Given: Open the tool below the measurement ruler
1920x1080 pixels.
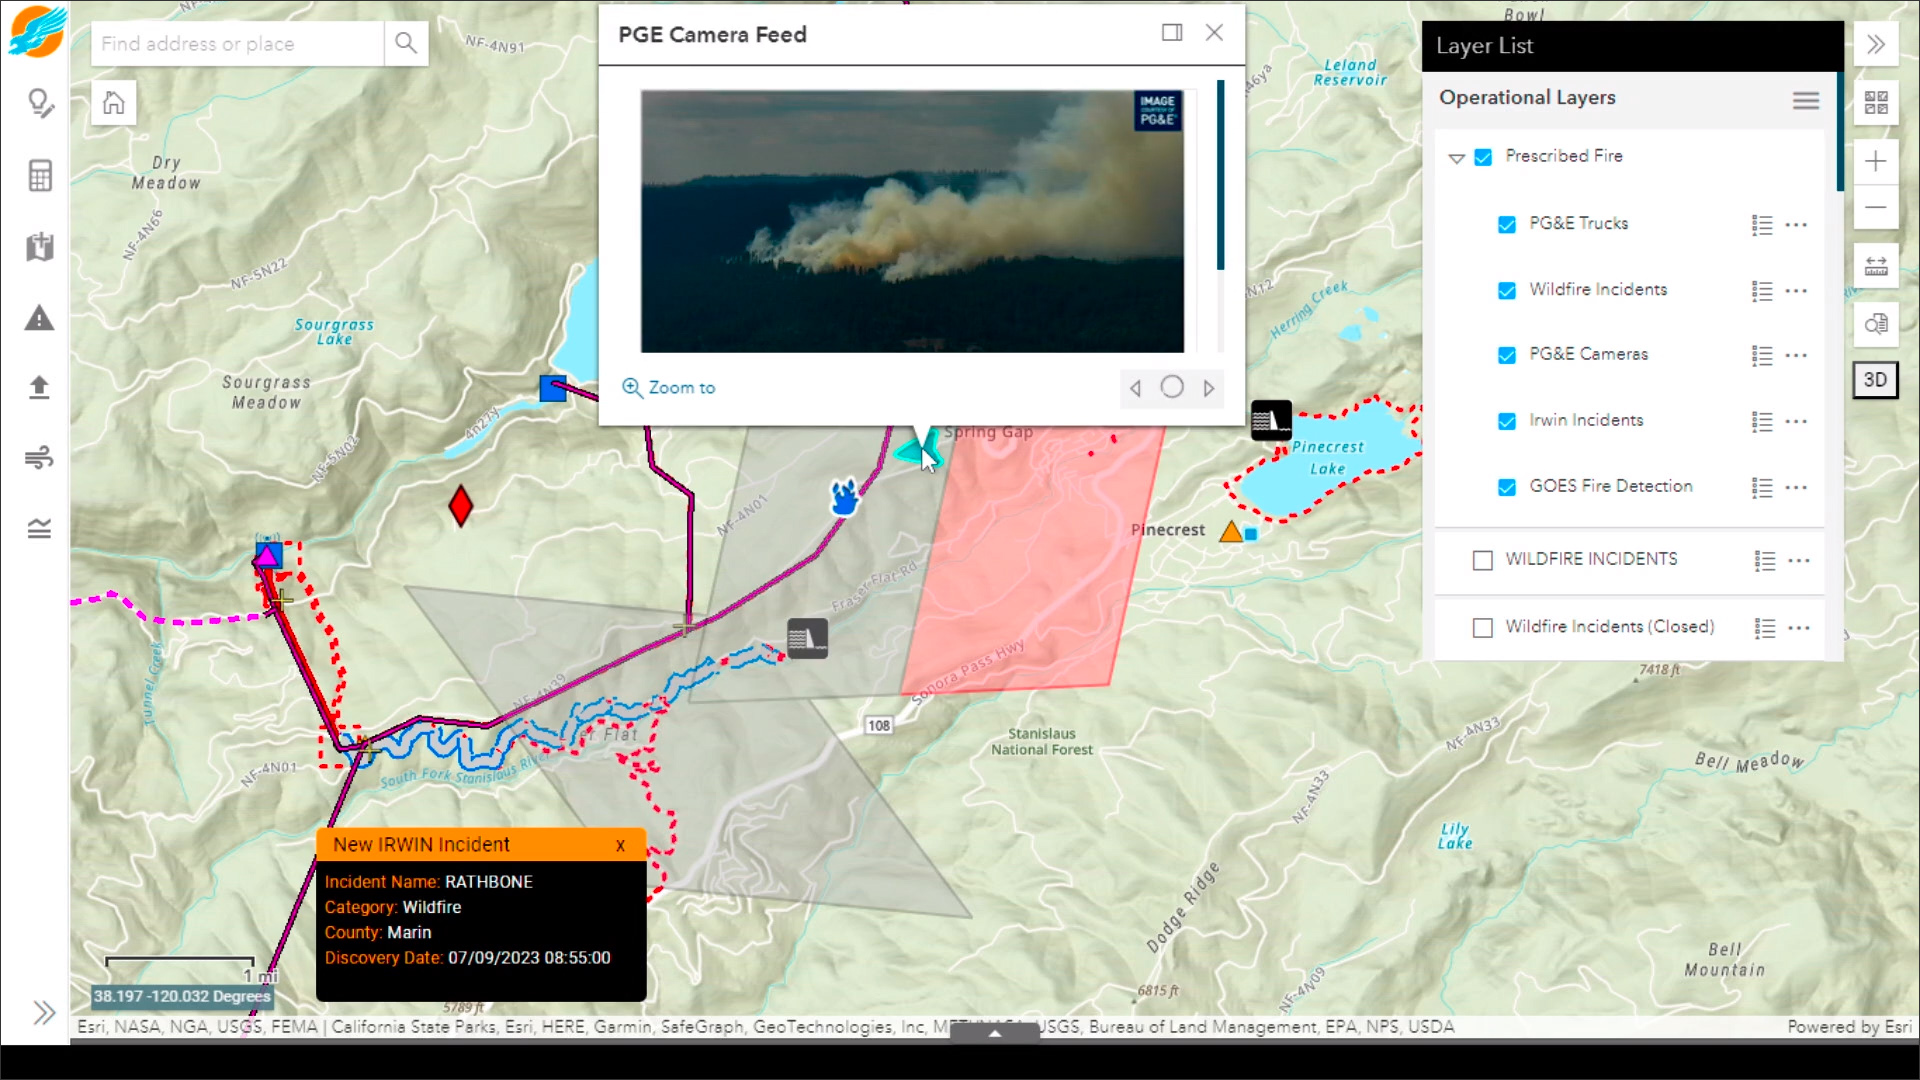Looking at the screenshot, I should [x=1876, y=323].
